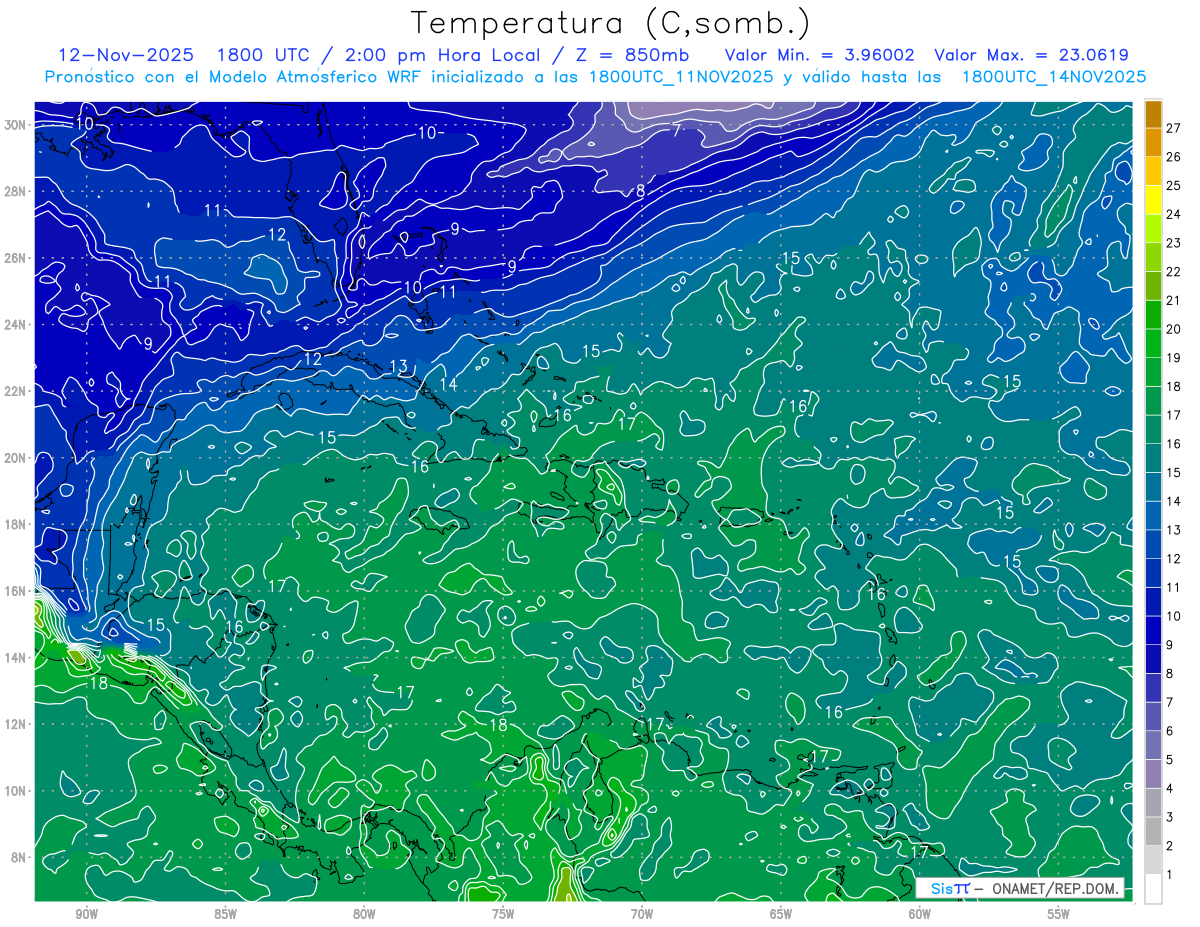The width and height of the screenshot is (1200, 927).
Task: Click the '60W' longitude label
Action: (920, 914)
